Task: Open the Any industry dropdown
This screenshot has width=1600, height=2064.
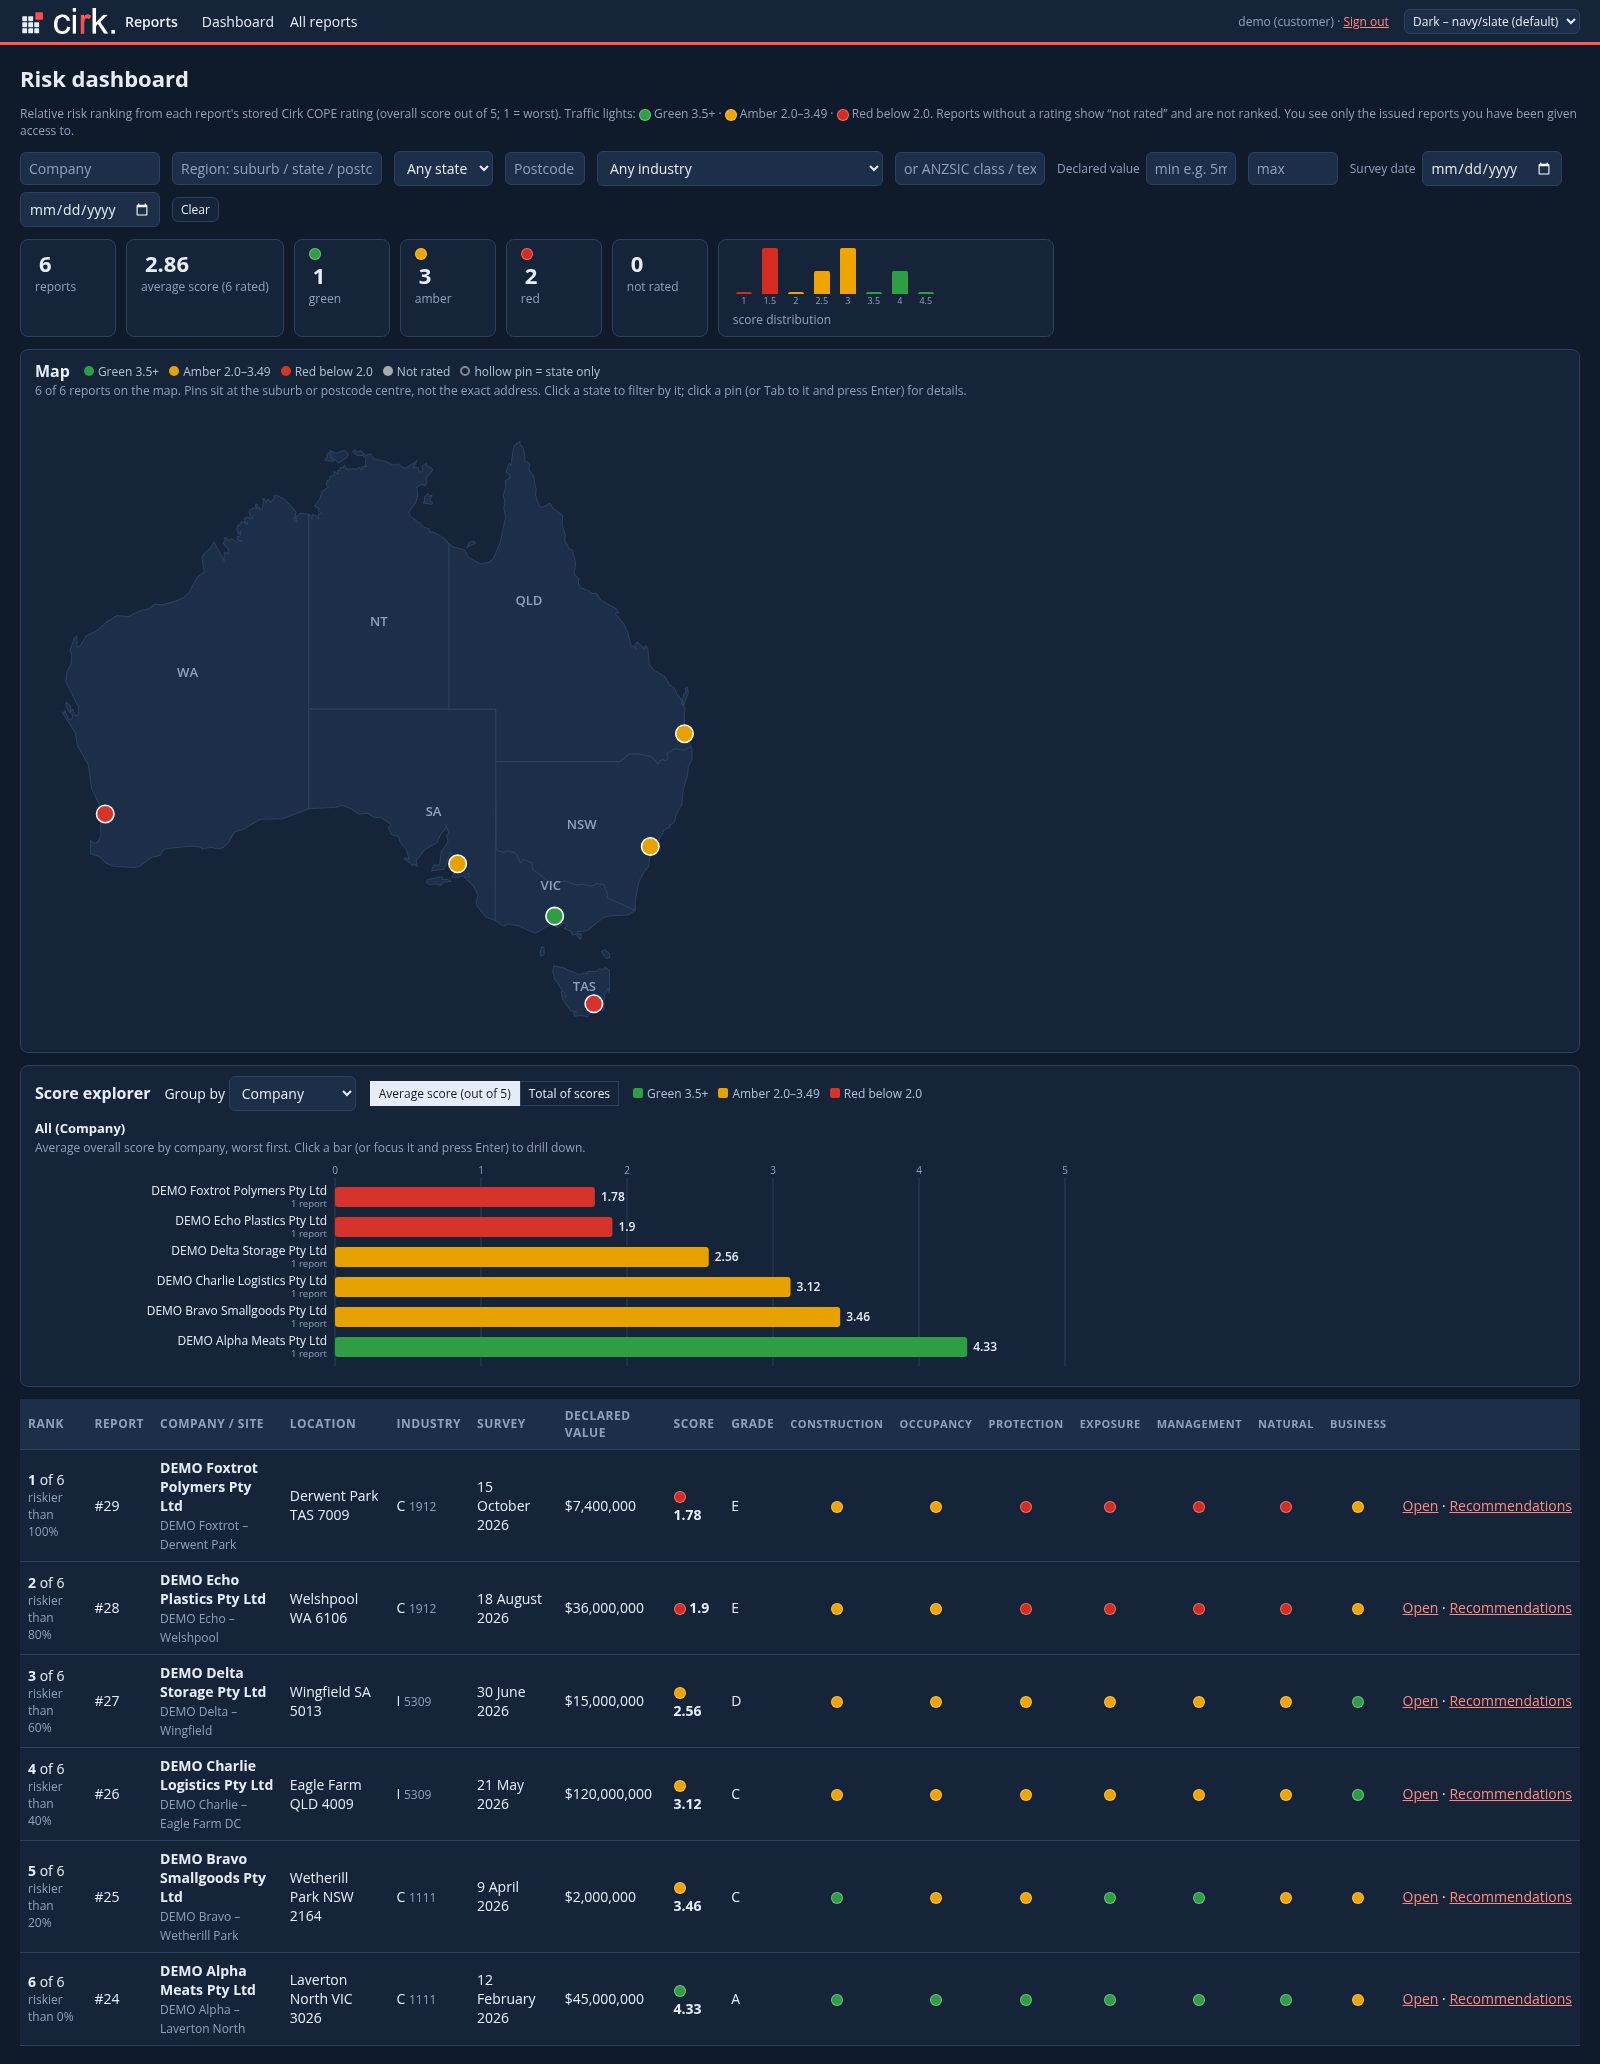Action: (x=740, y=169)
